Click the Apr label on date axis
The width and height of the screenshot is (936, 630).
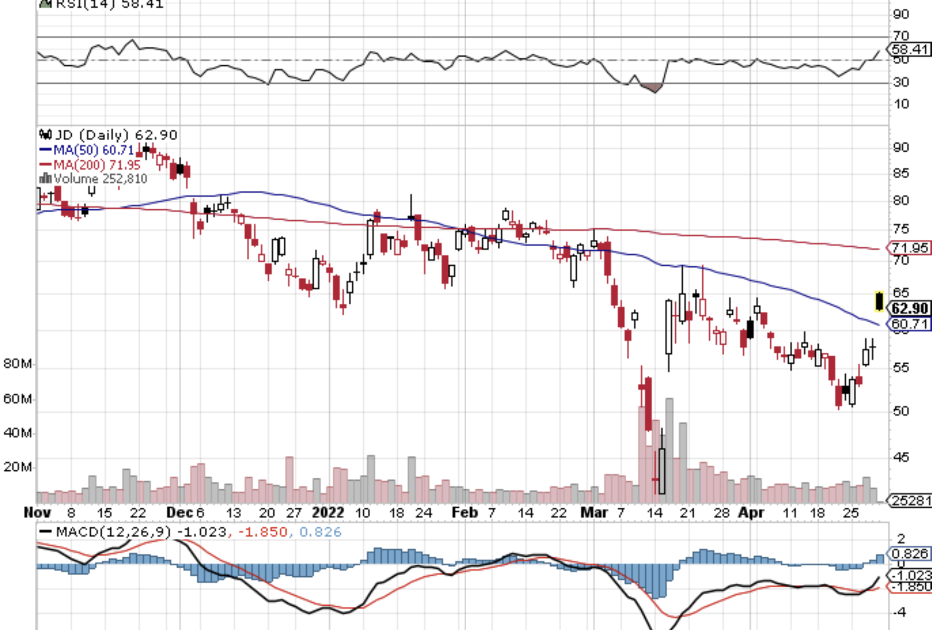point(749,510)
